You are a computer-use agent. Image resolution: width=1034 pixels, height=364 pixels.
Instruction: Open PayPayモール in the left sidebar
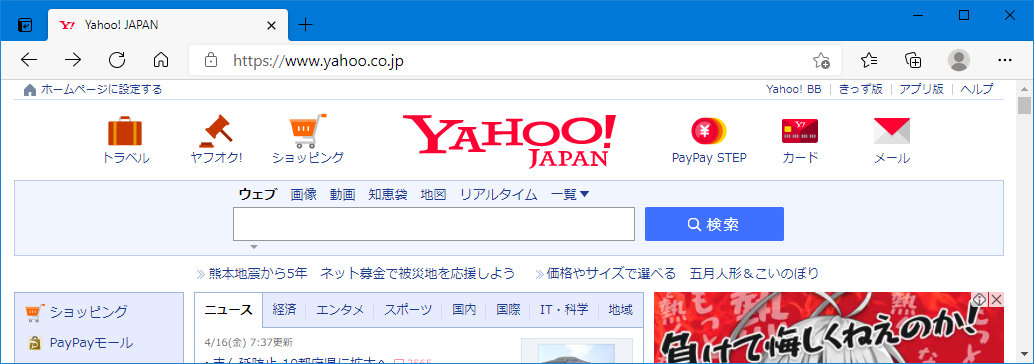(91, 343)
